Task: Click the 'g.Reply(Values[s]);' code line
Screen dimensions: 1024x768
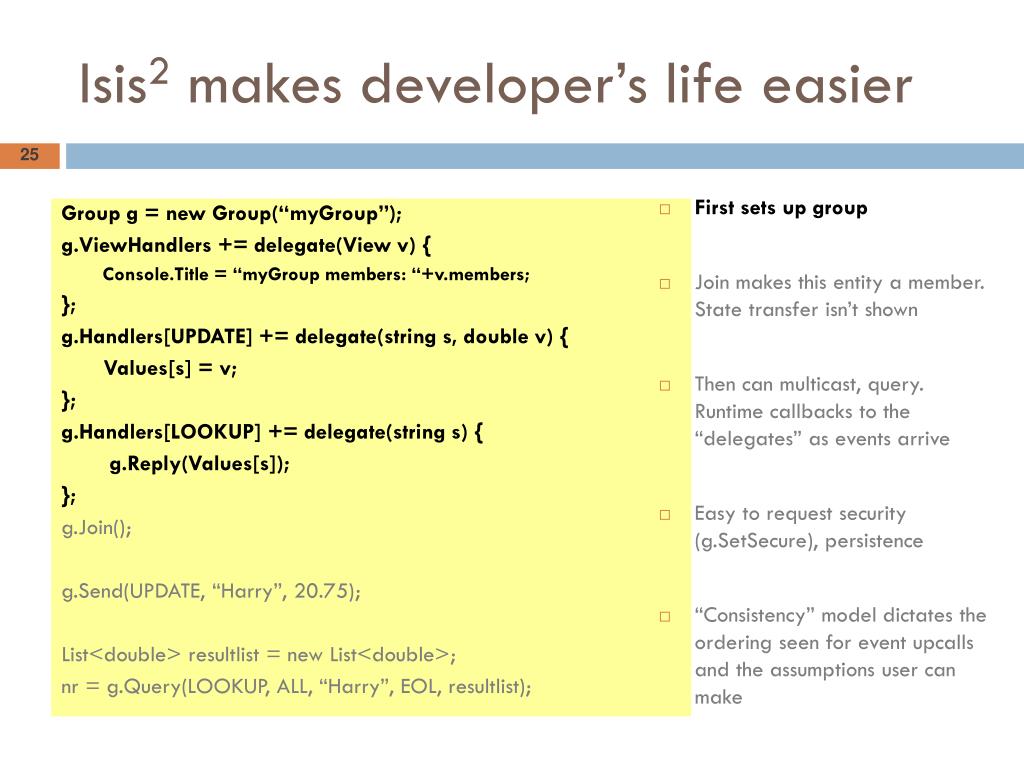Action: point(199,464)
